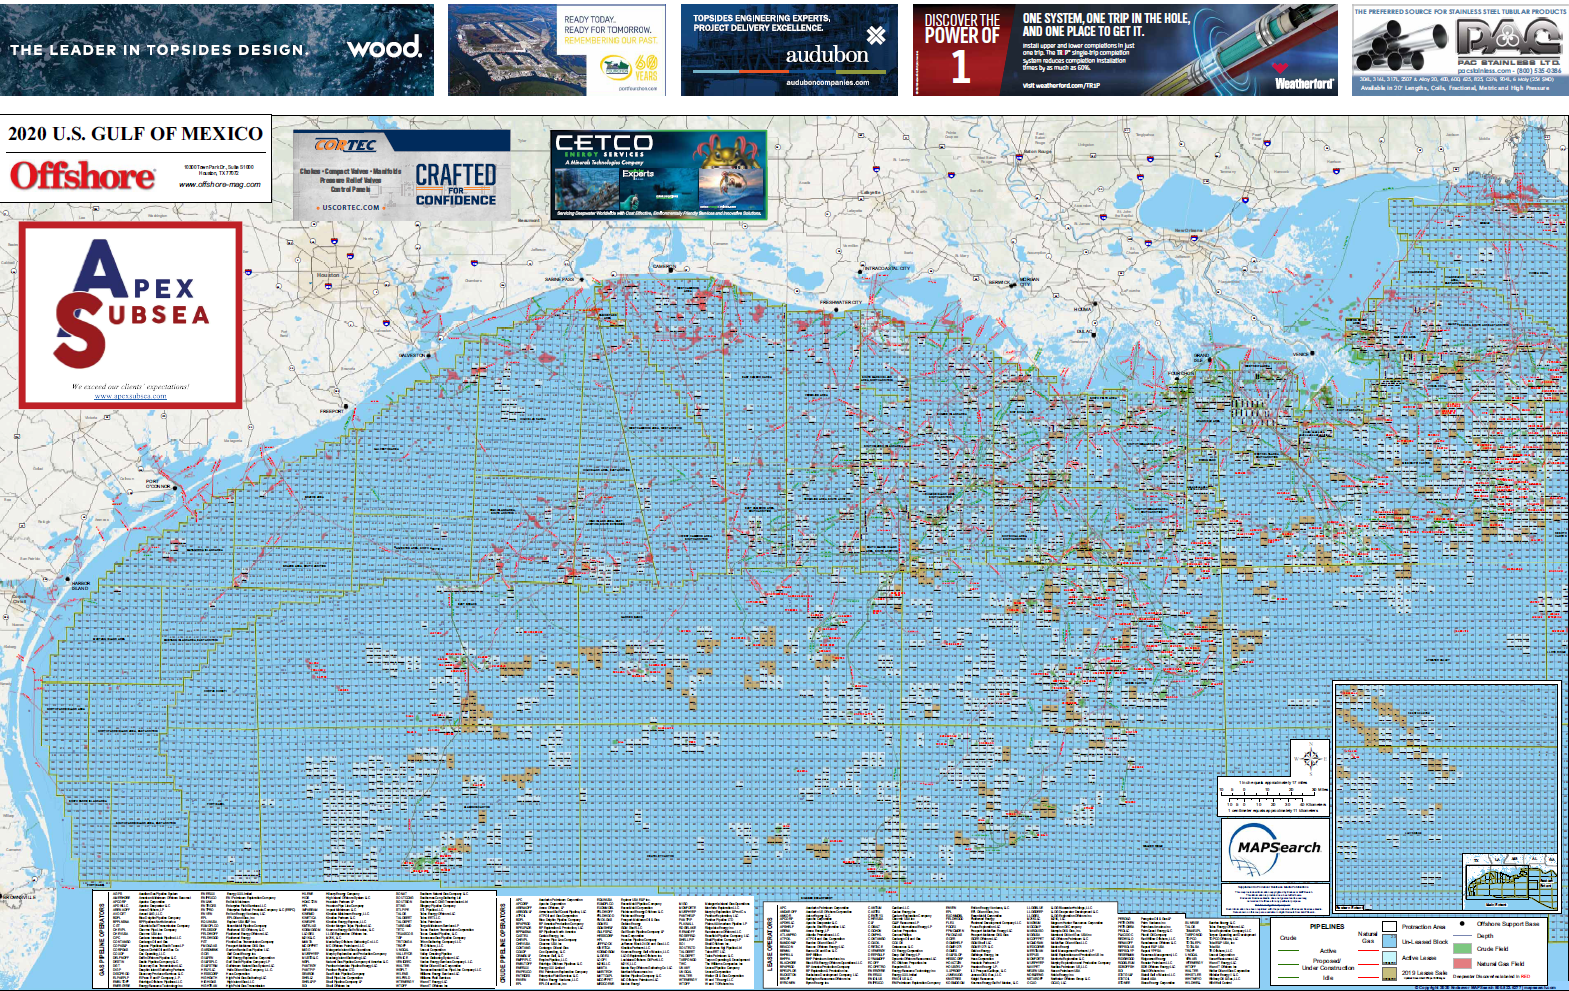Screen dimensions: 1569x991
Task: Select the Natural Gas Field red swatch
Action: click(x=1462, y=963)
